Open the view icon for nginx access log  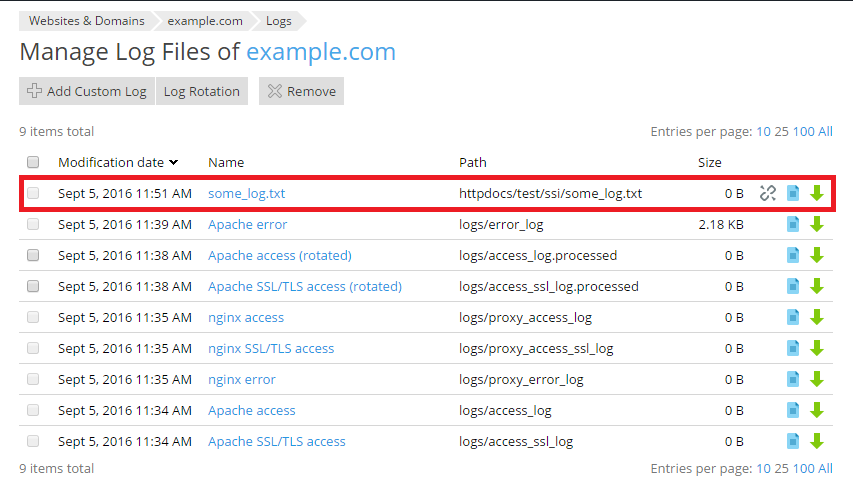pyautogui.click(x=793, y=317)
